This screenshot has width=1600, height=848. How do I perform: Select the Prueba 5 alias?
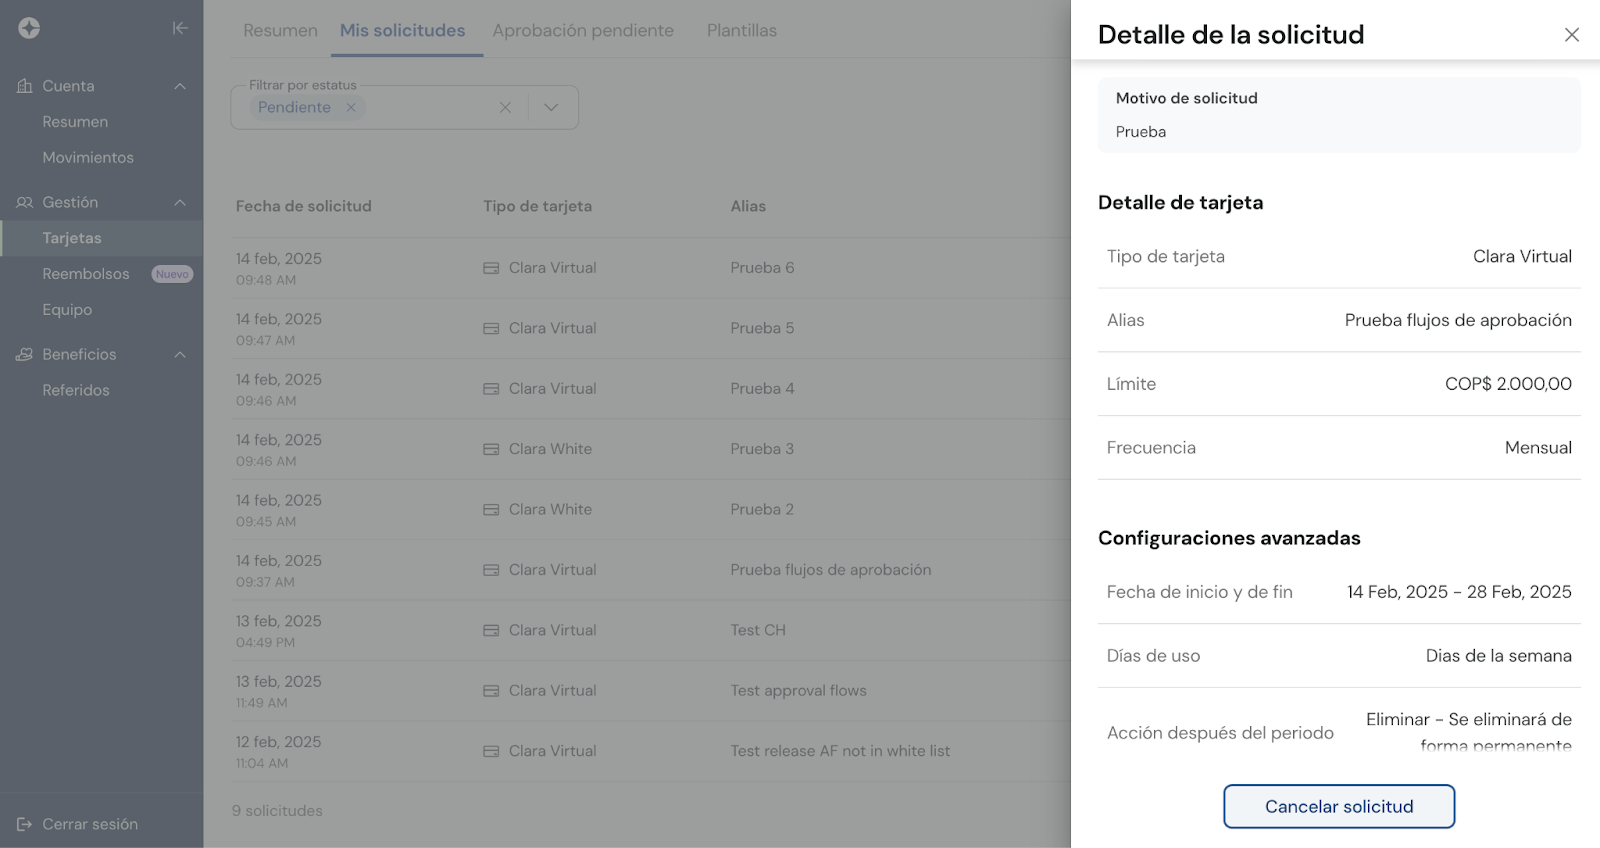pyautogui.click(x=762, y=328)
